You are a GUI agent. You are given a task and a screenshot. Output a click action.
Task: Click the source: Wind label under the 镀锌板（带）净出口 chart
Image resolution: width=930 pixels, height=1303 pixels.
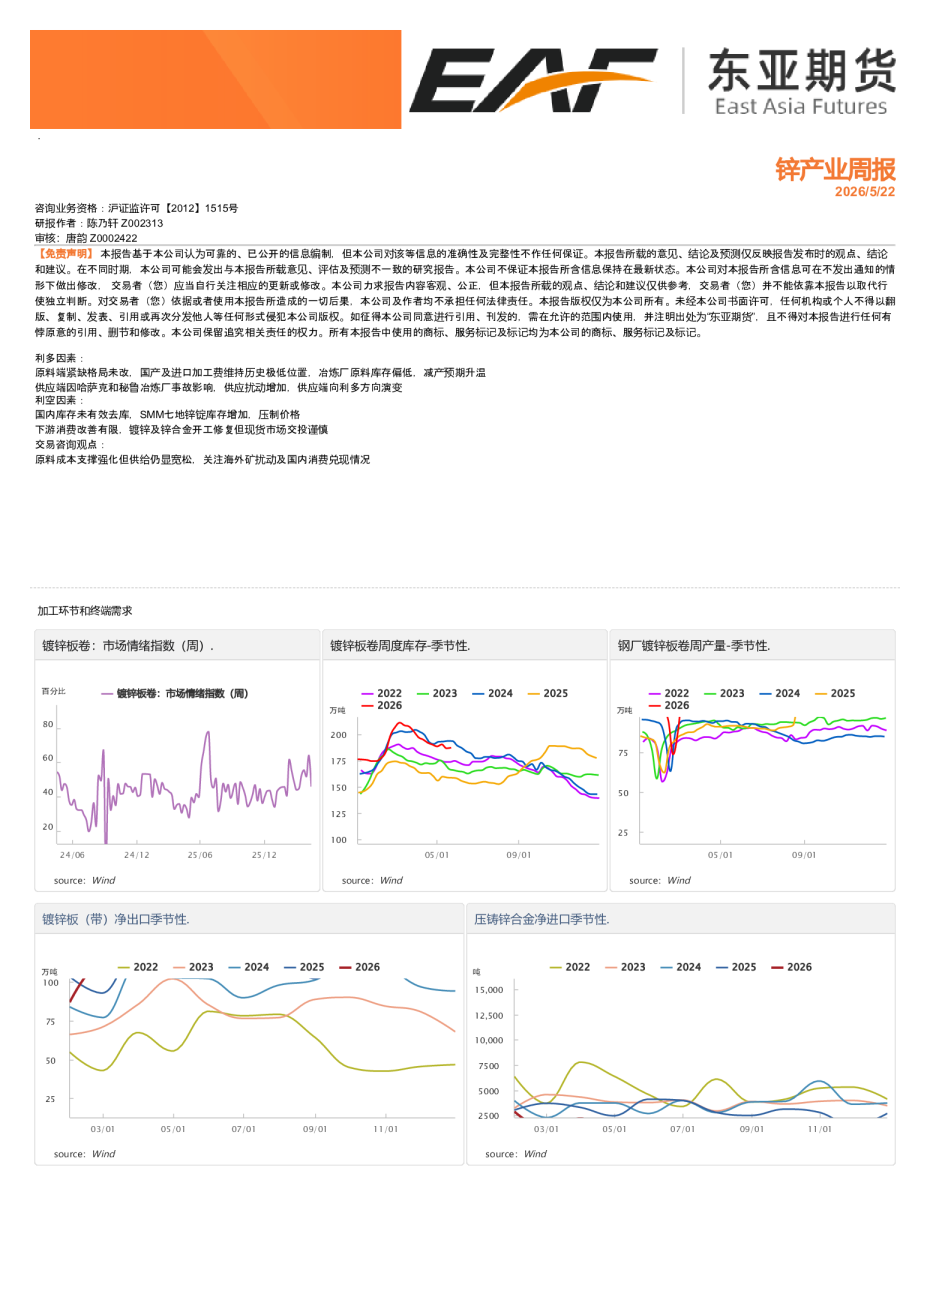84,1154
